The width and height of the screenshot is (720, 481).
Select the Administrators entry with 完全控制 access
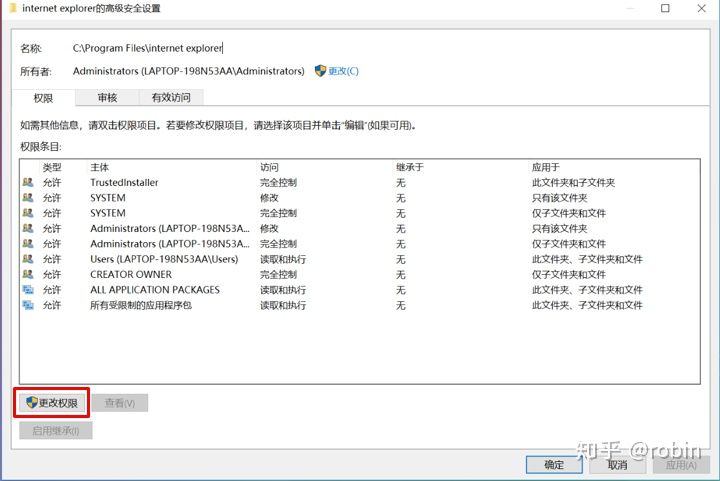pyautogui.click(x=360, y=244)
